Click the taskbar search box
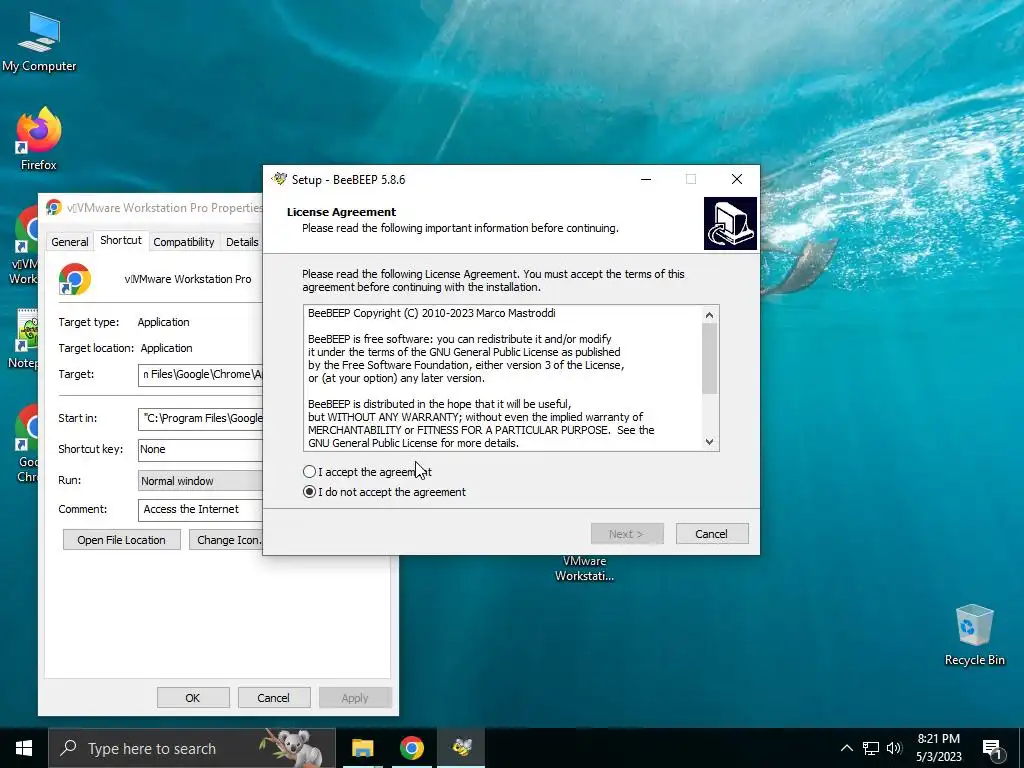Viewport: 1024px width, 768px height. 192,748
